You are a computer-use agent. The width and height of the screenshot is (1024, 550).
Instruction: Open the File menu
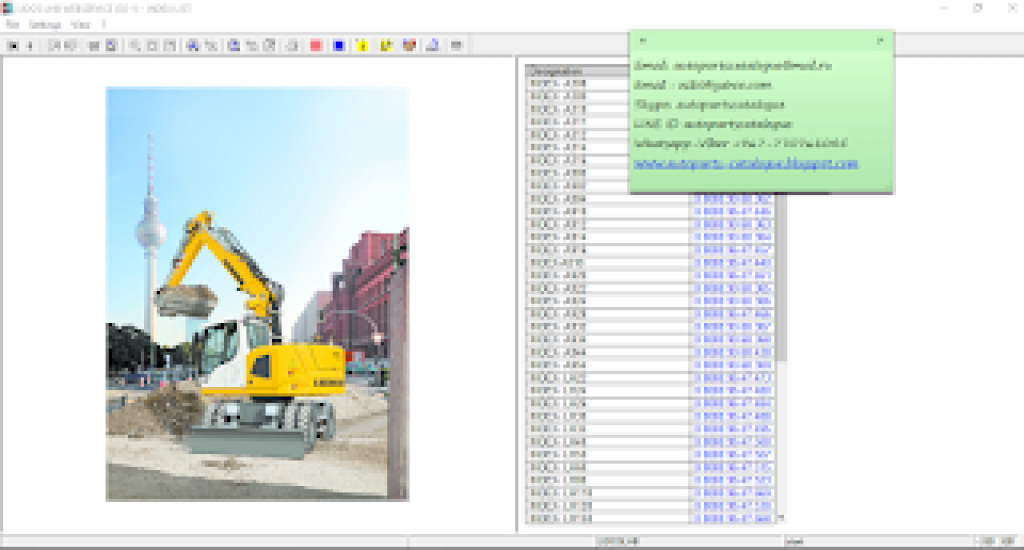coord(12,25)
